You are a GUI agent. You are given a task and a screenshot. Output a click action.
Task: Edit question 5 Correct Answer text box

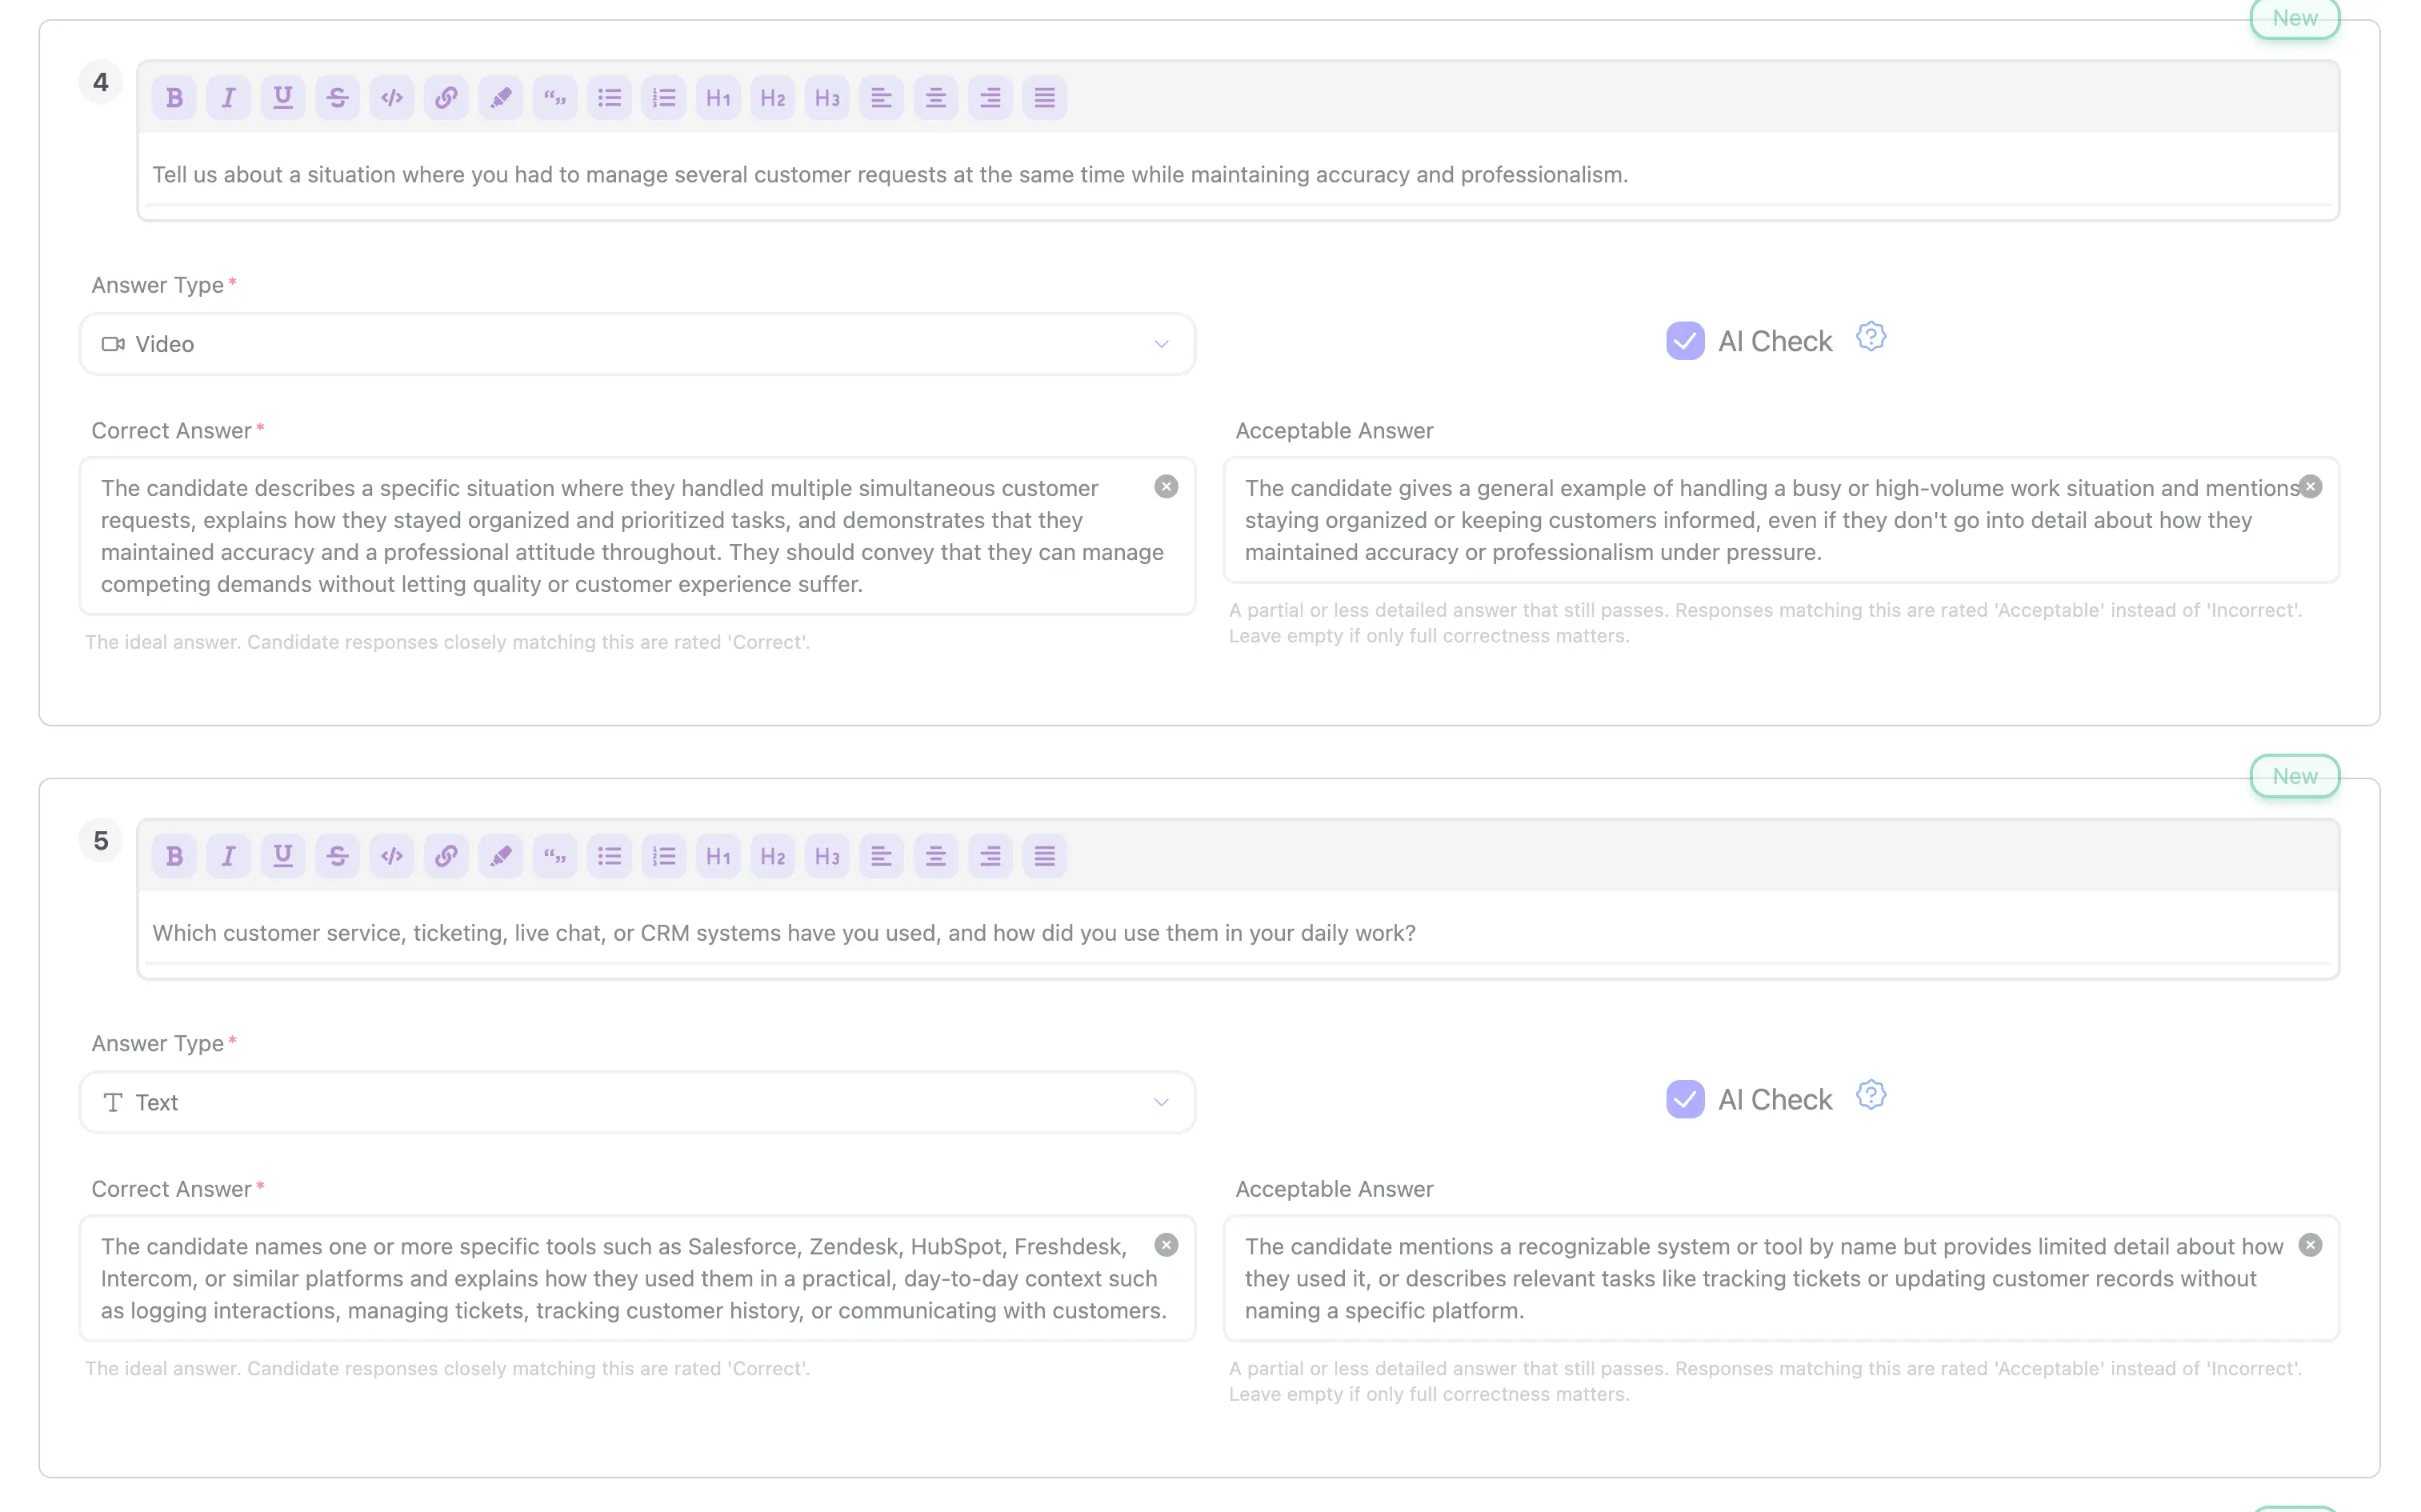(637, 1278)
